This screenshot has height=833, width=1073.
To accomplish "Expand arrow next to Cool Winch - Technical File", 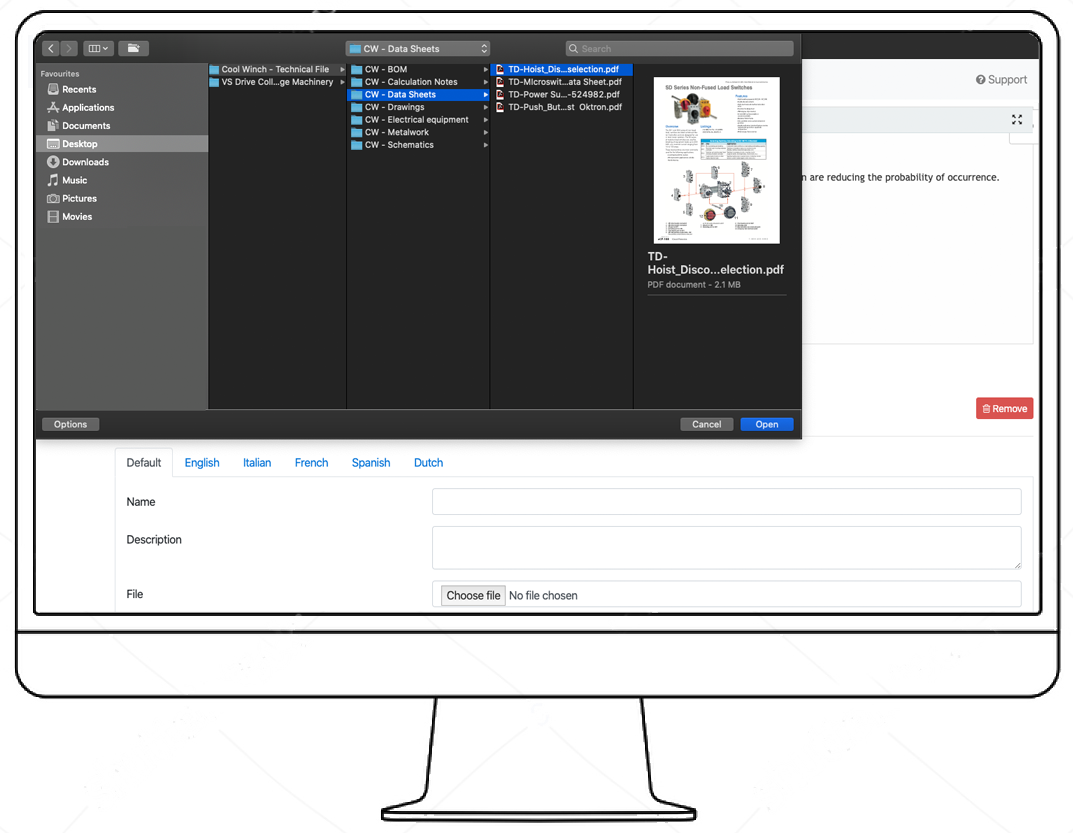I will point(342,69).
